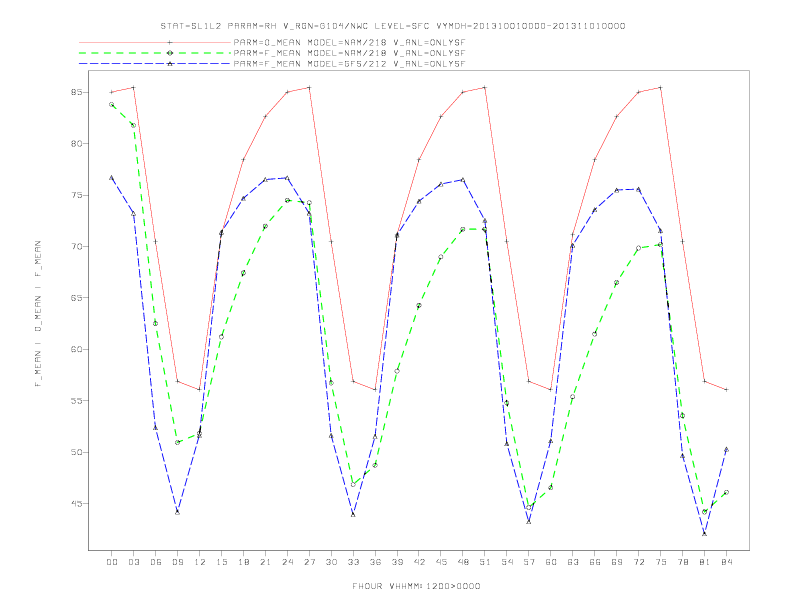Click y-axis tick label 85
Viewport: 792px width, 612px height.
pyautogui.click(x=76, y=92)
